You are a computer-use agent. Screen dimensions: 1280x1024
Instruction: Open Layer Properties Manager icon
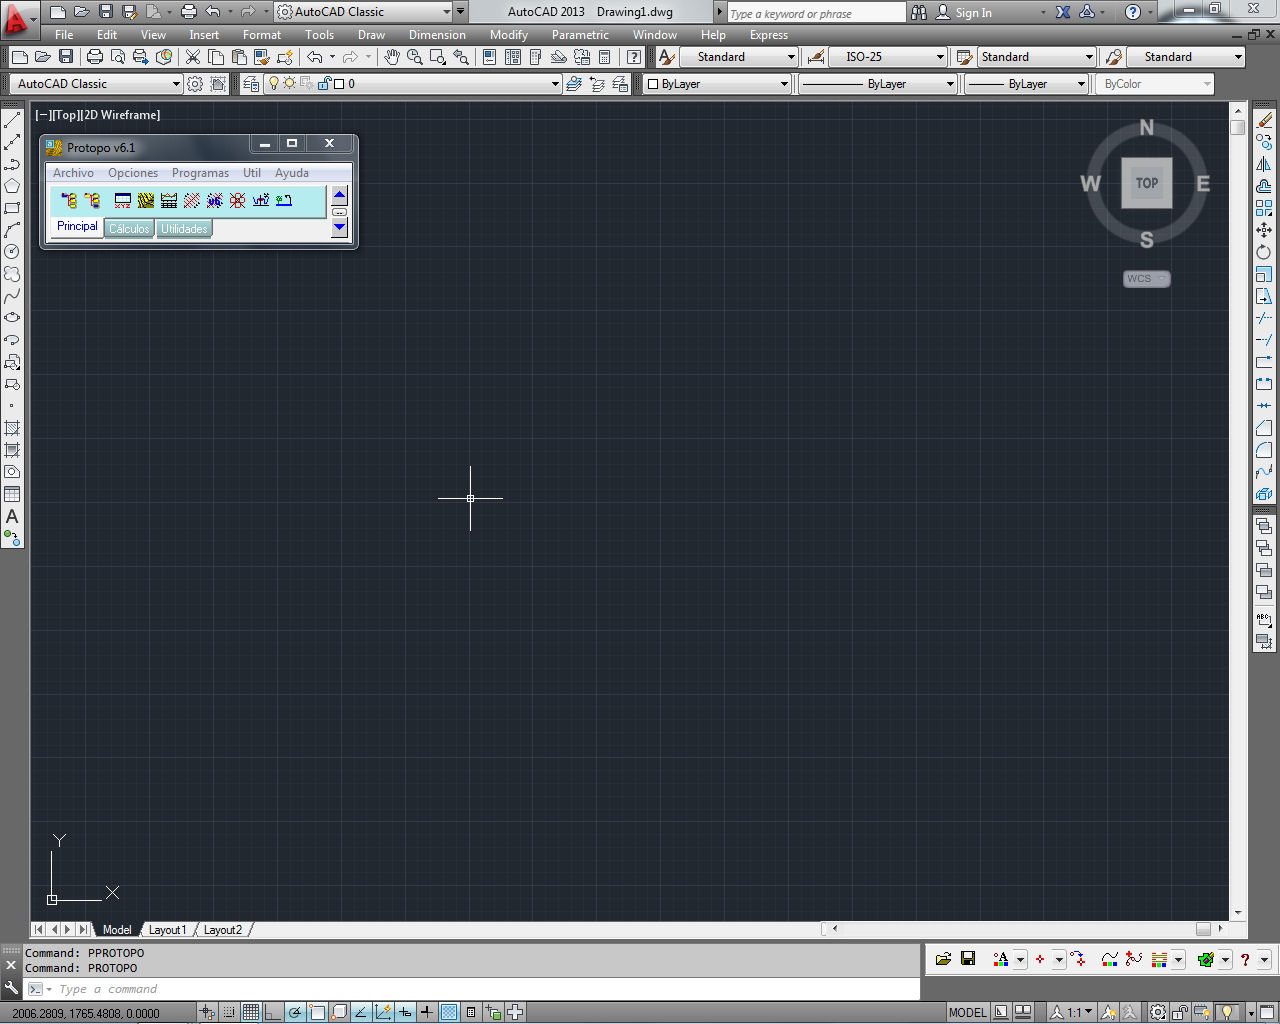(251, 84)
